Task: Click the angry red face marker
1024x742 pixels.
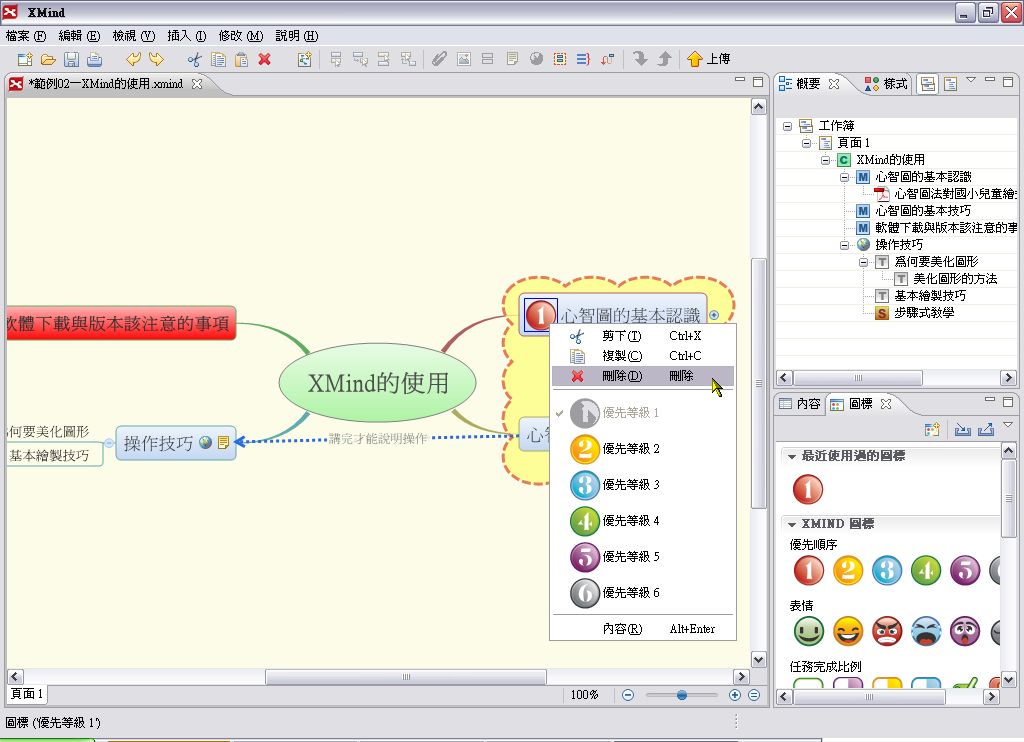Action: (886, 631)
